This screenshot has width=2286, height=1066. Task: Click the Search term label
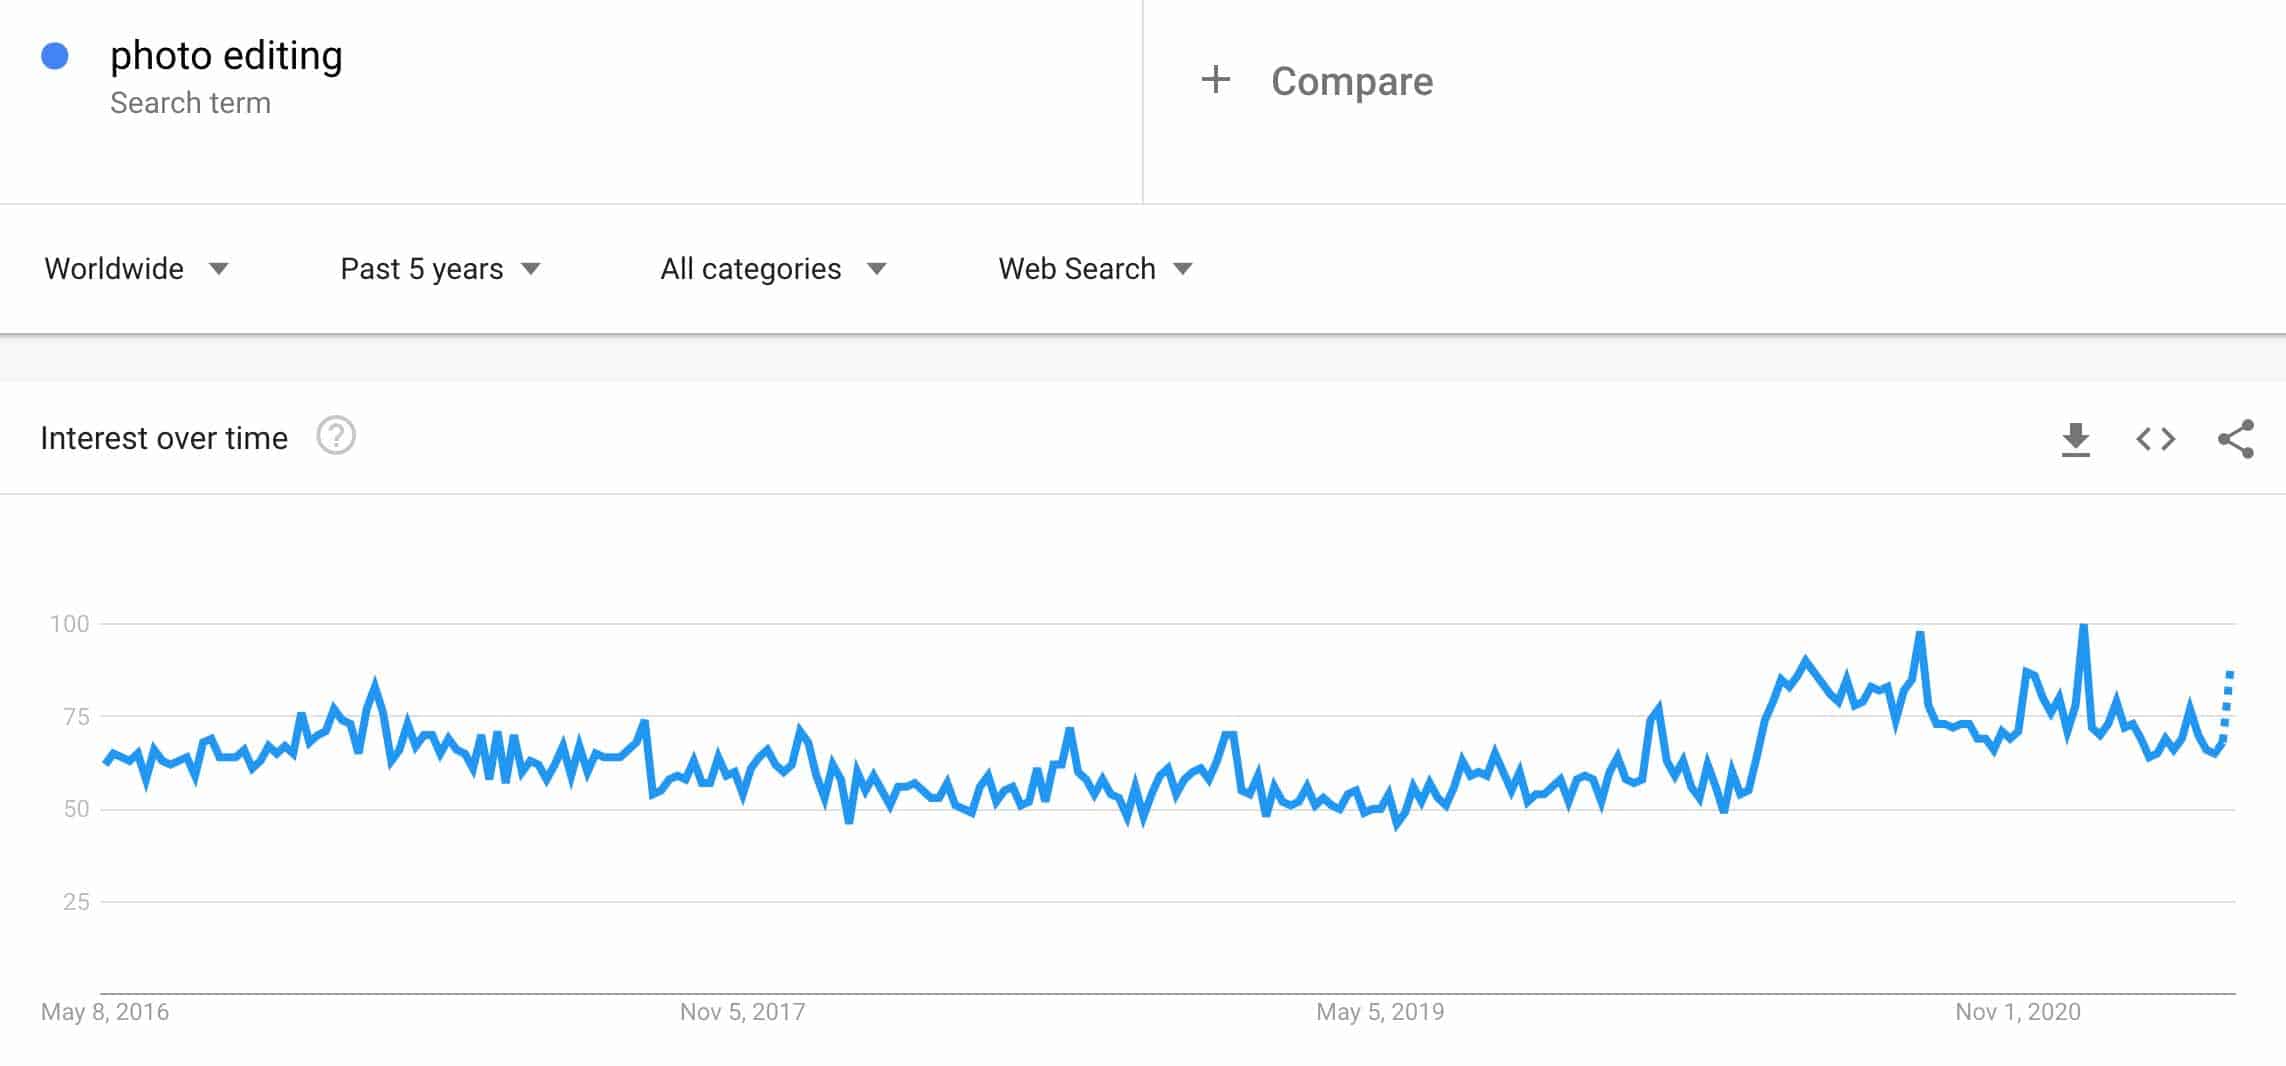[190, 103]
